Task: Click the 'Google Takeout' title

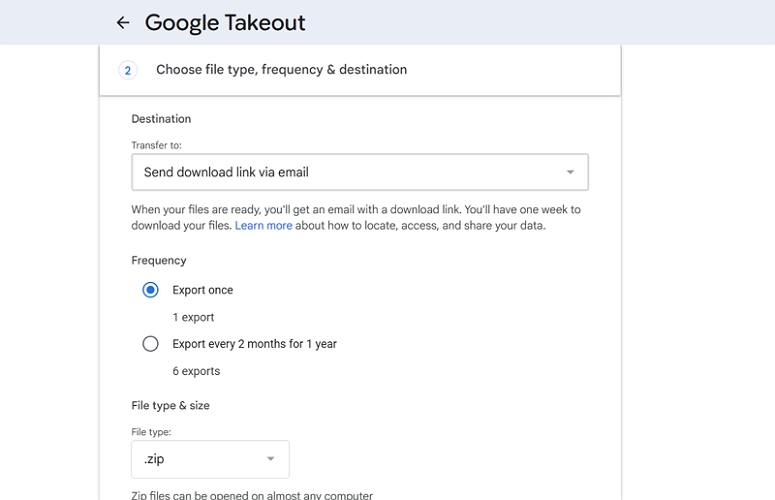Action: coord(225,23)
